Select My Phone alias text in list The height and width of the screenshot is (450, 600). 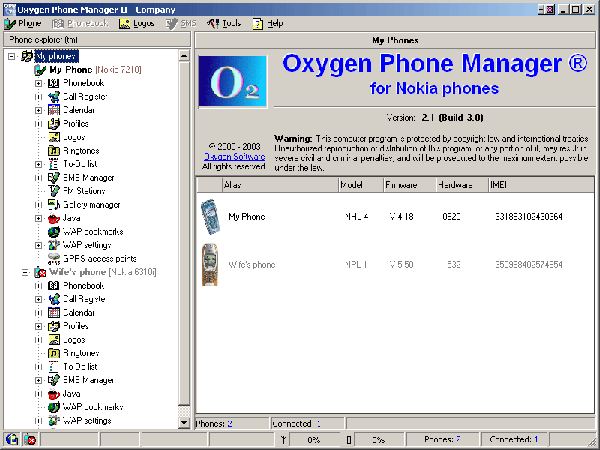pyautogui.click(x=246, y=217)
